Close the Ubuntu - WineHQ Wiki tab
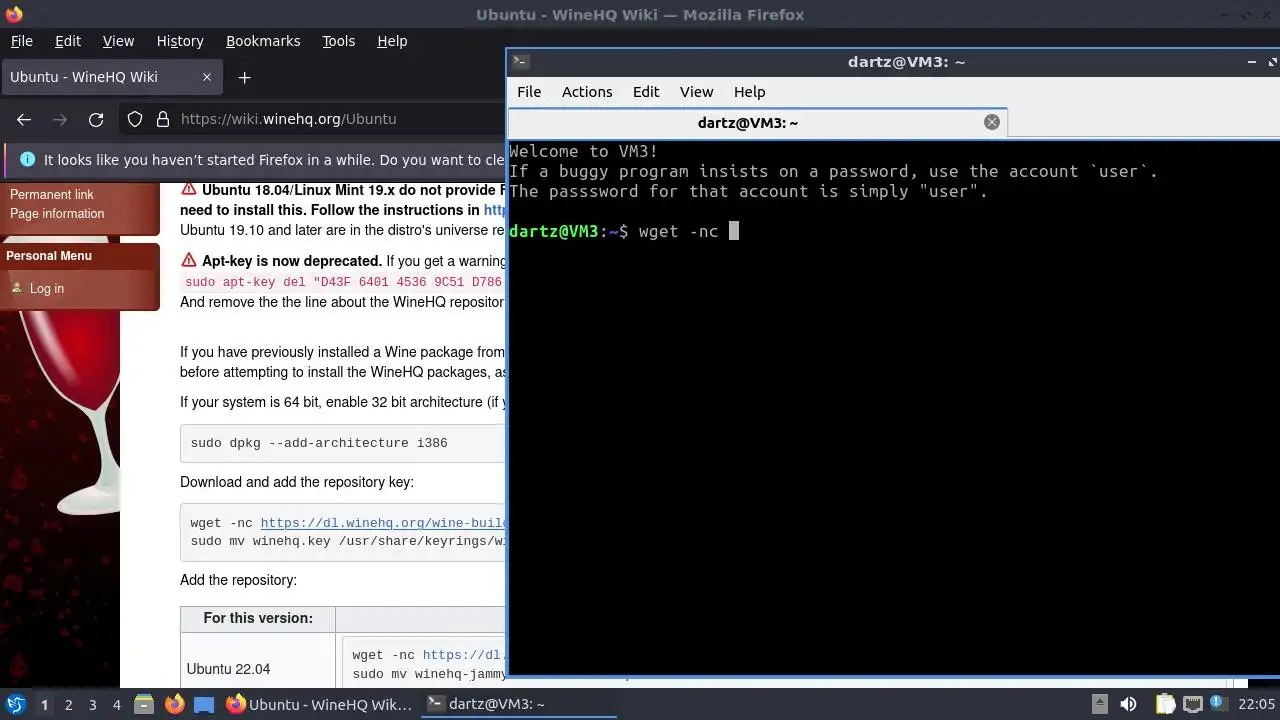Viewport: 1280px width, 720px height. (207, 77)
